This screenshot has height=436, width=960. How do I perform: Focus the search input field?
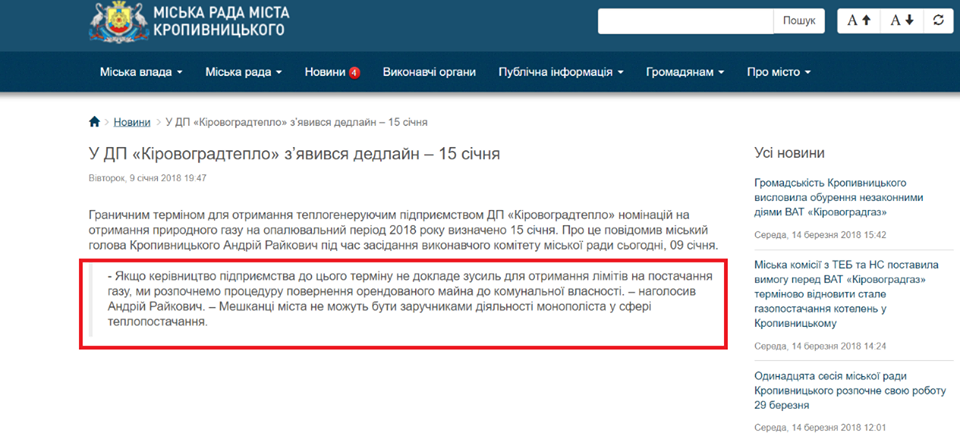pos(686,21)
